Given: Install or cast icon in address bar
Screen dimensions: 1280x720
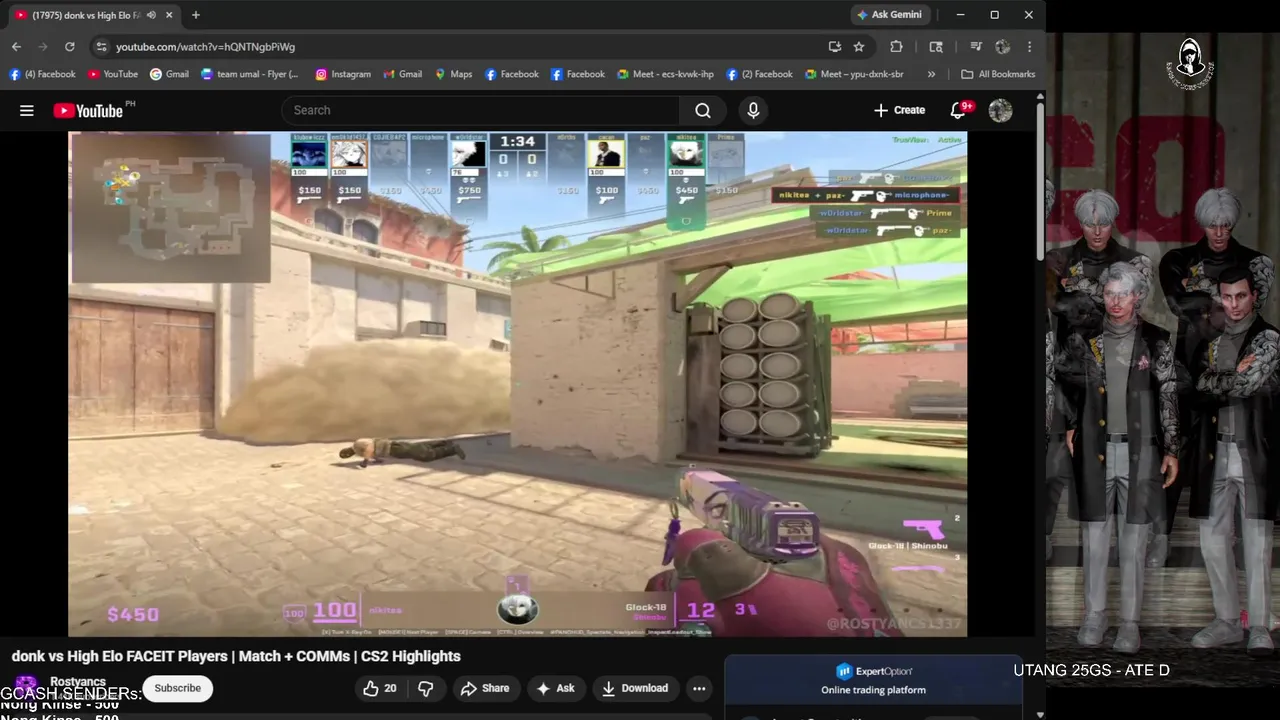Looking at the screenshot, I should point(835,46).
